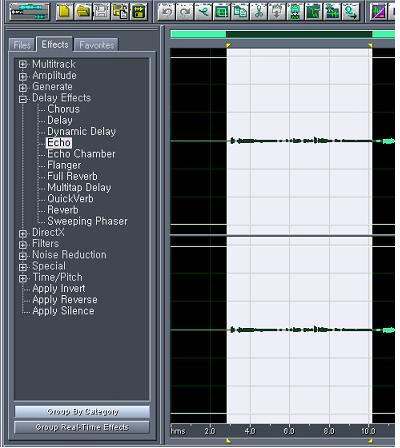Switch to the Files tab
The width and height of the screenshot is (400, 448).
tap(22, 45)
